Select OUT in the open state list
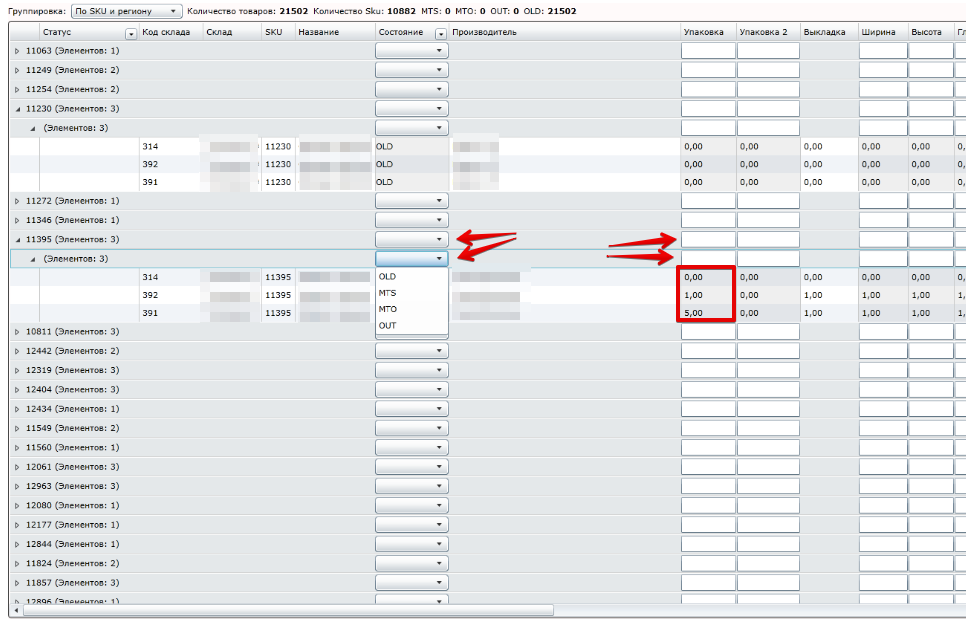The width and height of the screenshot is (966, 622). point(412,326)
